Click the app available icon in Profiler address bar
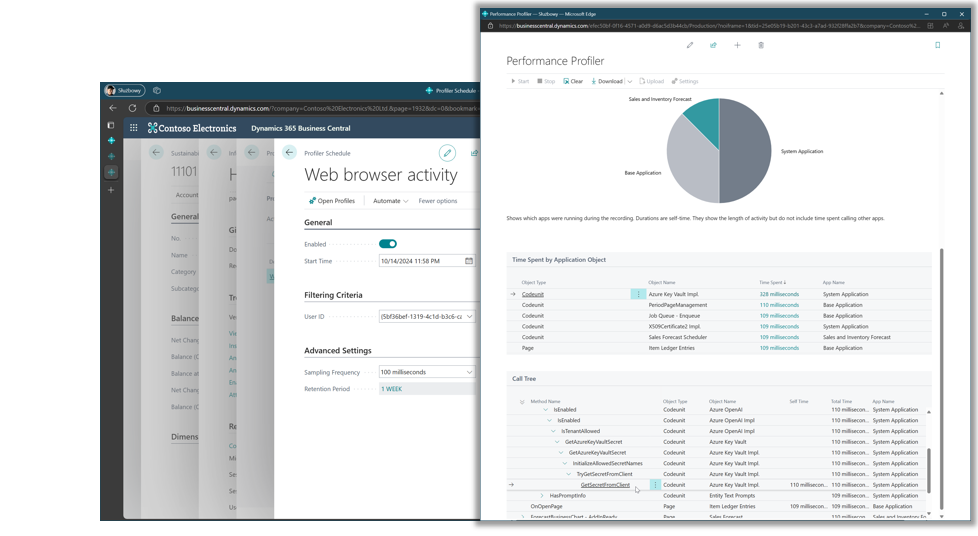 [x=930, y=26]
